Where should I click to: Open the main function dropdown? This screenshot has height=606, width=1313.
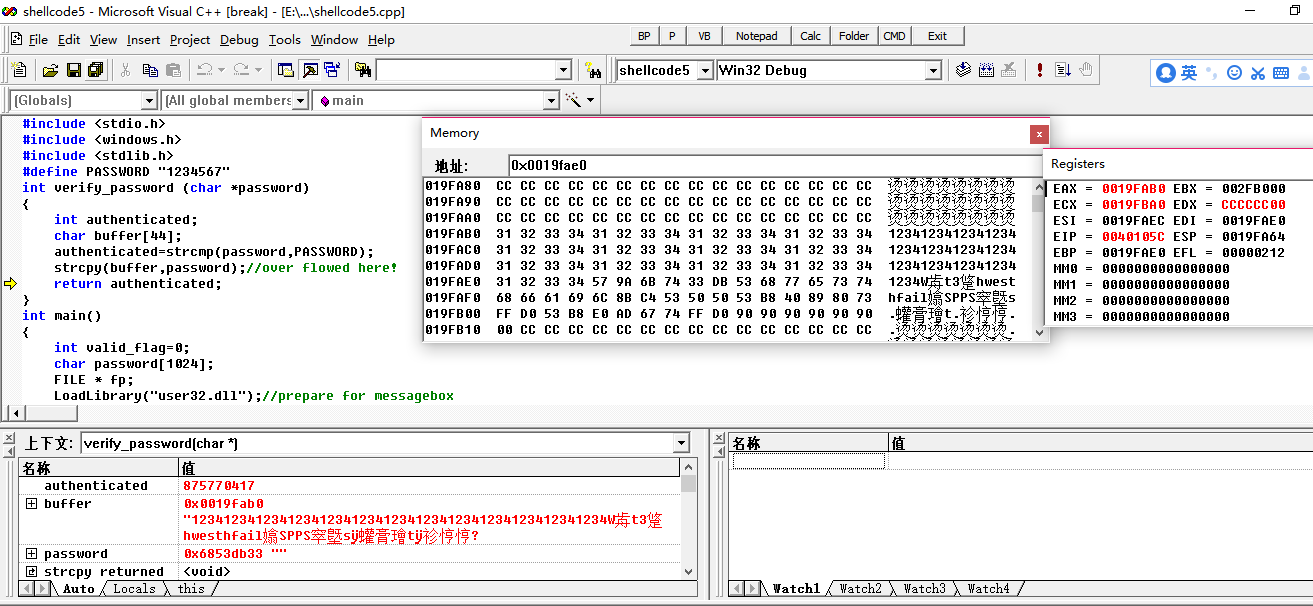coord(551,100)
